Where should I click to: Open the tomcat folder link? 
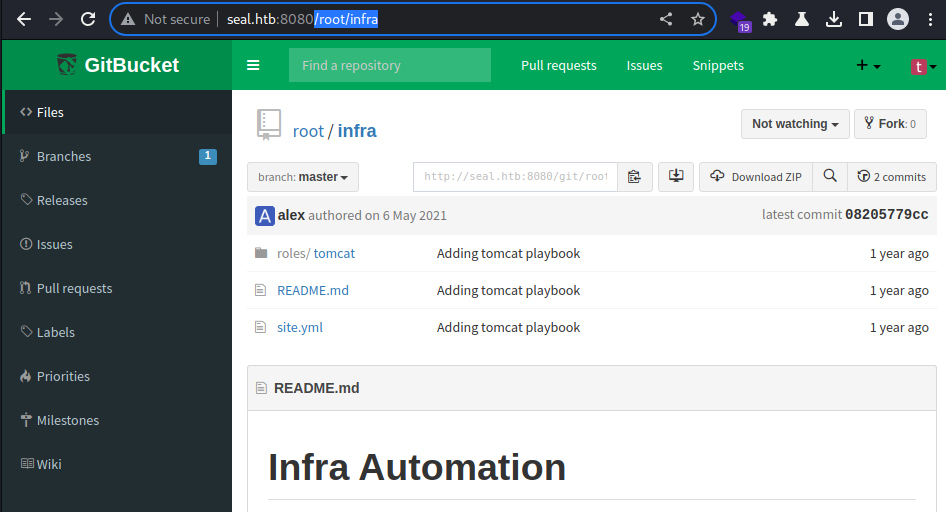(334, 253)
